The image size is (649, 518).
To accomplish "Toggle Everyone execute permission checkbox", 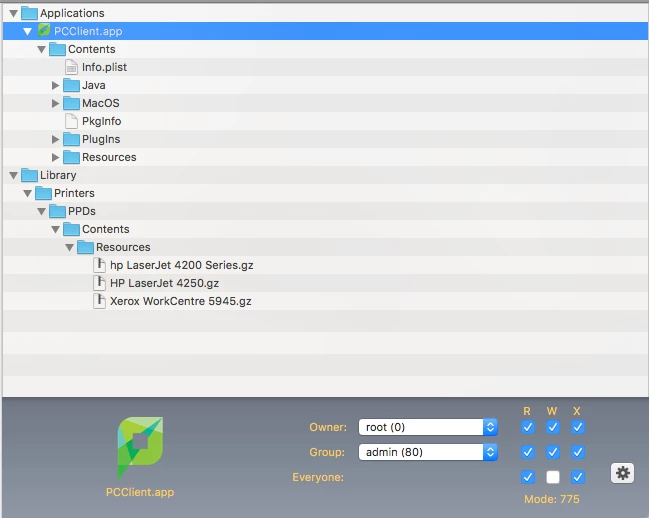I will pyautogui.click(x=578, y=477).
